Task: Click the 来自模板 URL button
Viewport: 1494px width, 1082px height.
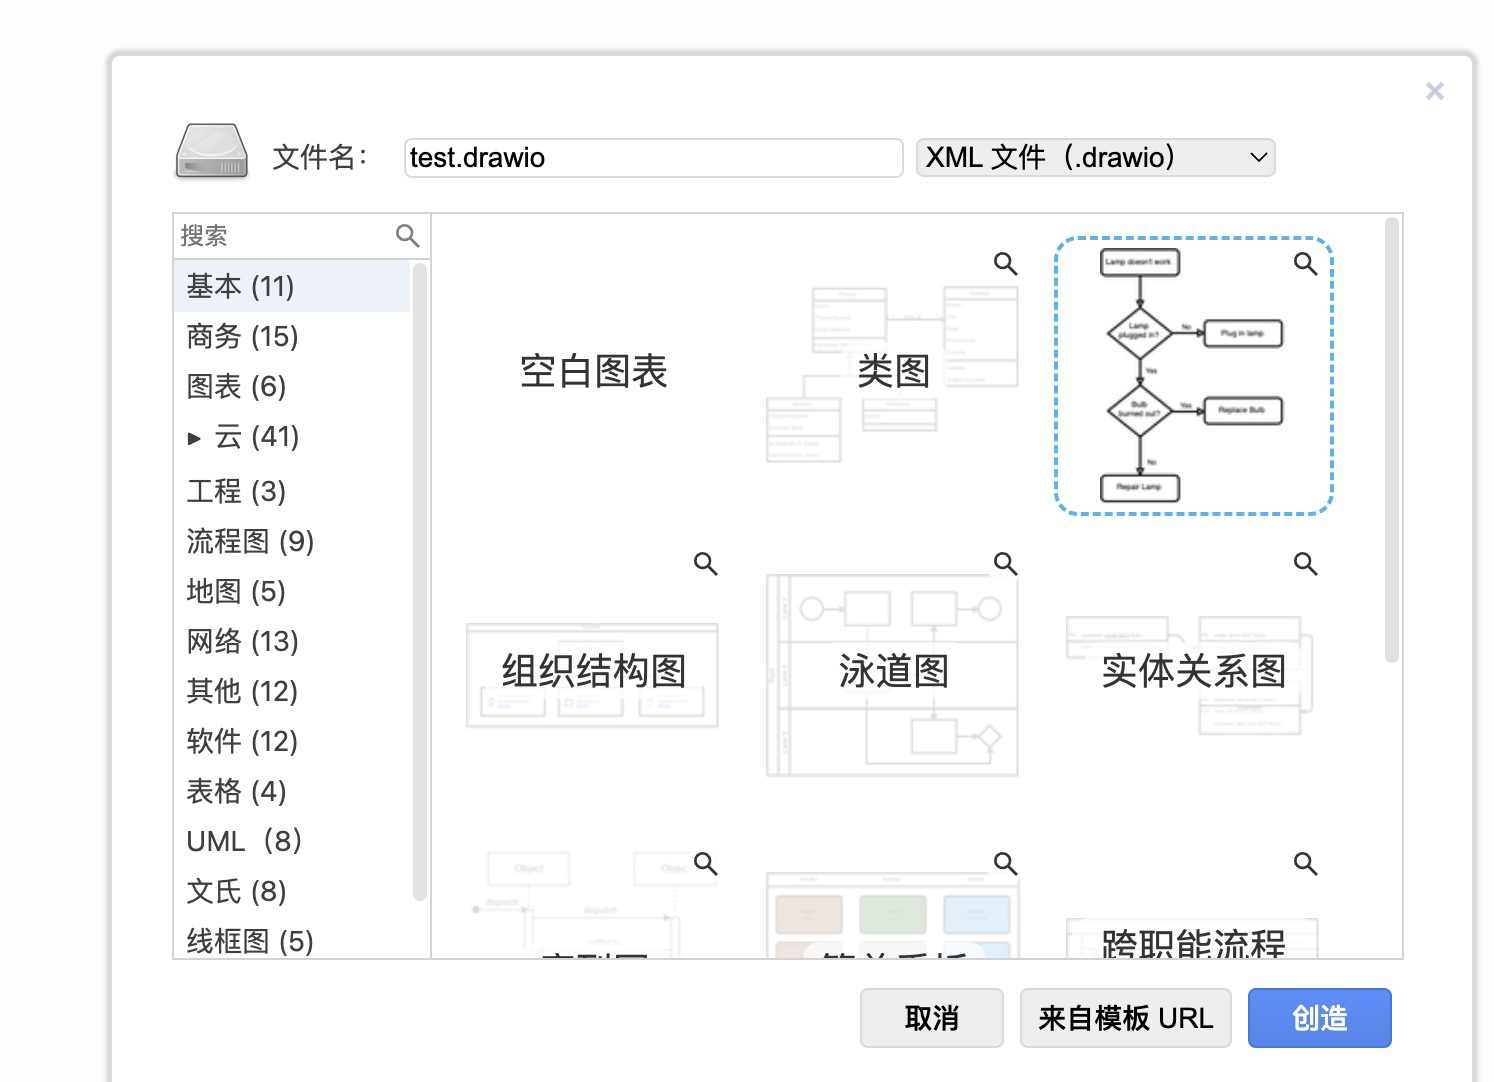Action: click(x=1125, y=1018)
